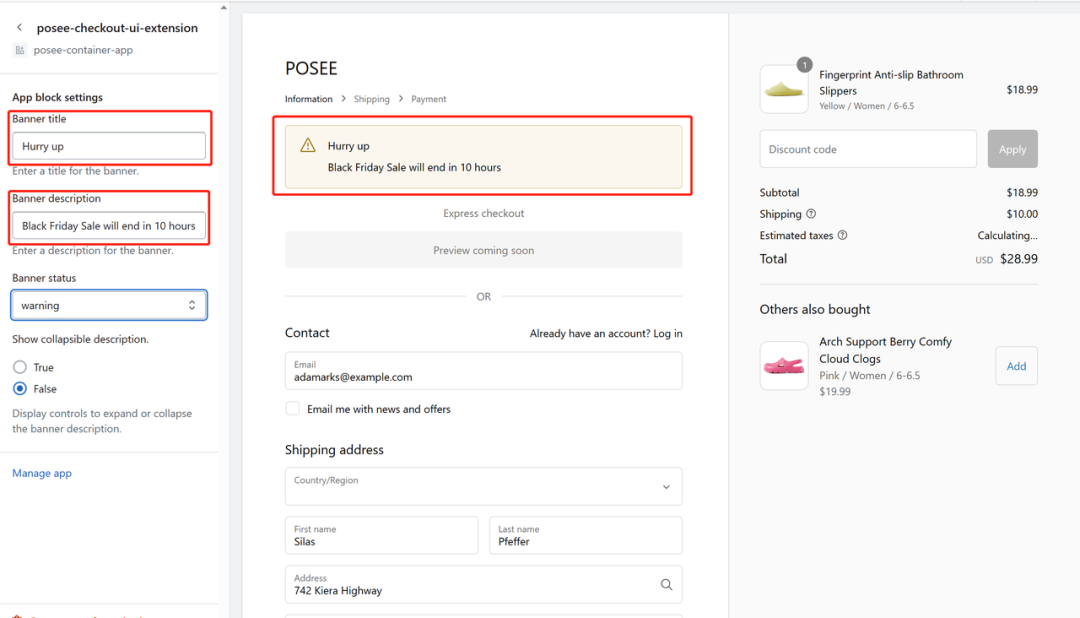Click the 'Black Friday Sale will end in 10 hours' banner text

tap(414, 167)
